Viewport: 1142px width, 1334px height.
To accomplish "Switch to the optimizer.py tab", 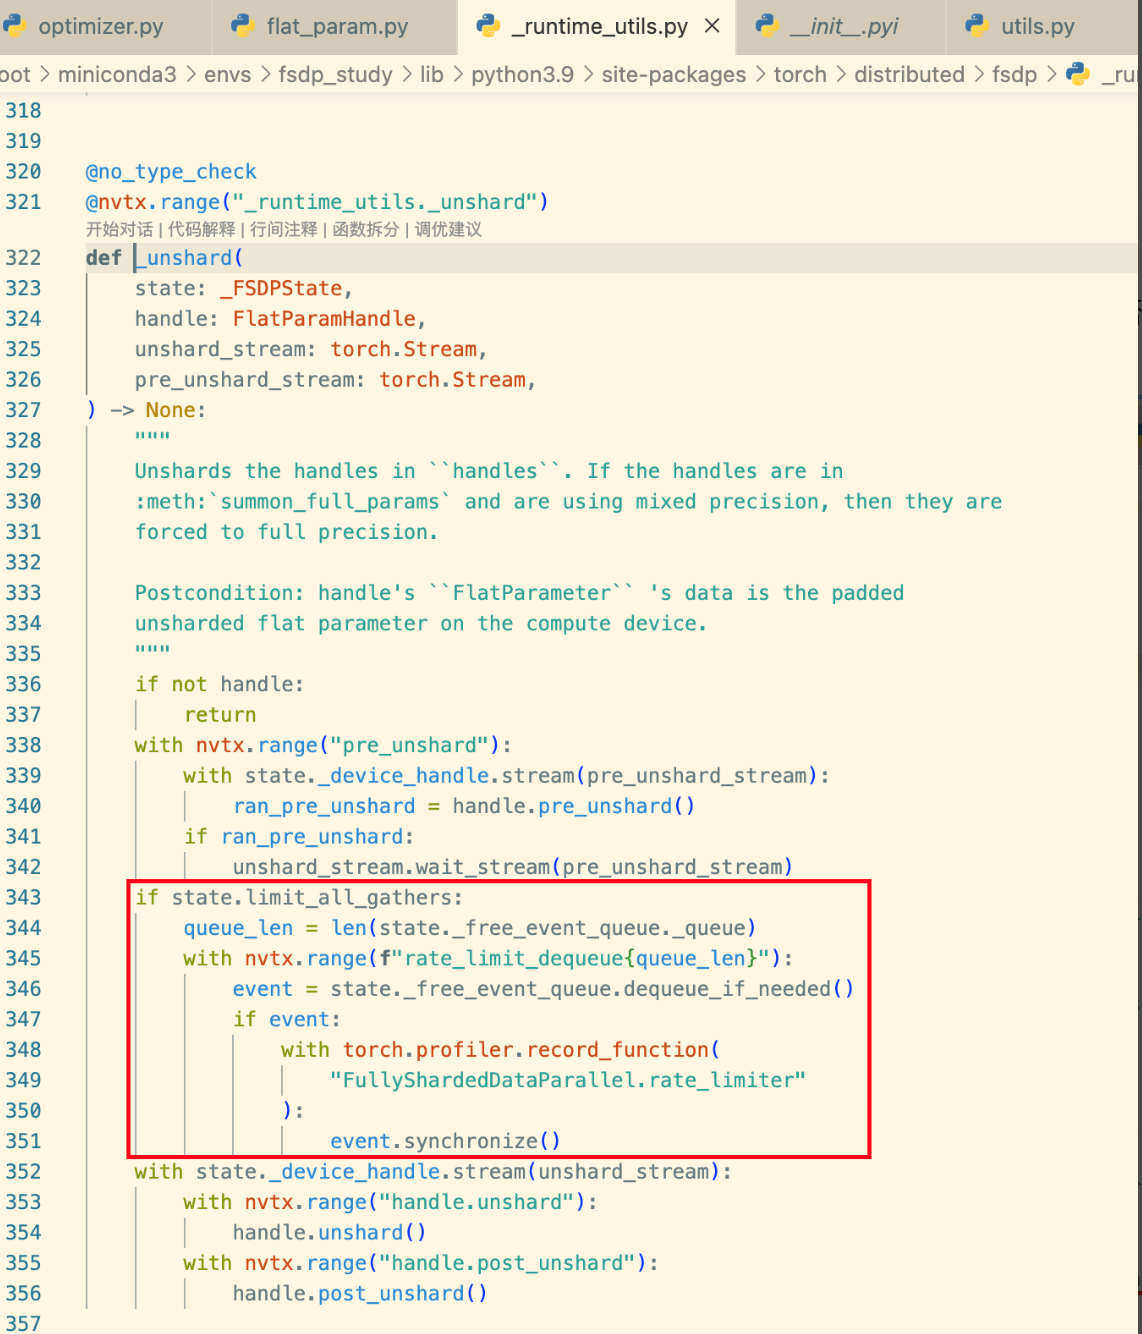I will coord(98,26).
